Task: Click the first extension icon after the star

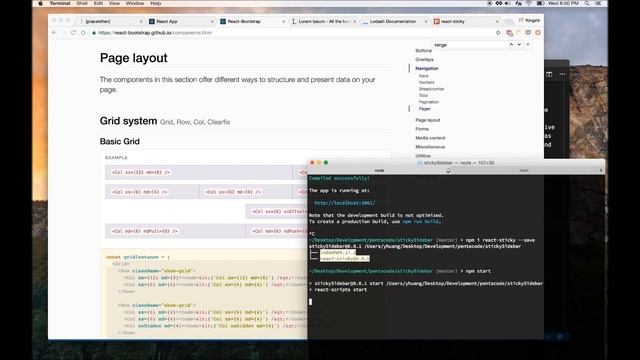Action: click(509, 33)
